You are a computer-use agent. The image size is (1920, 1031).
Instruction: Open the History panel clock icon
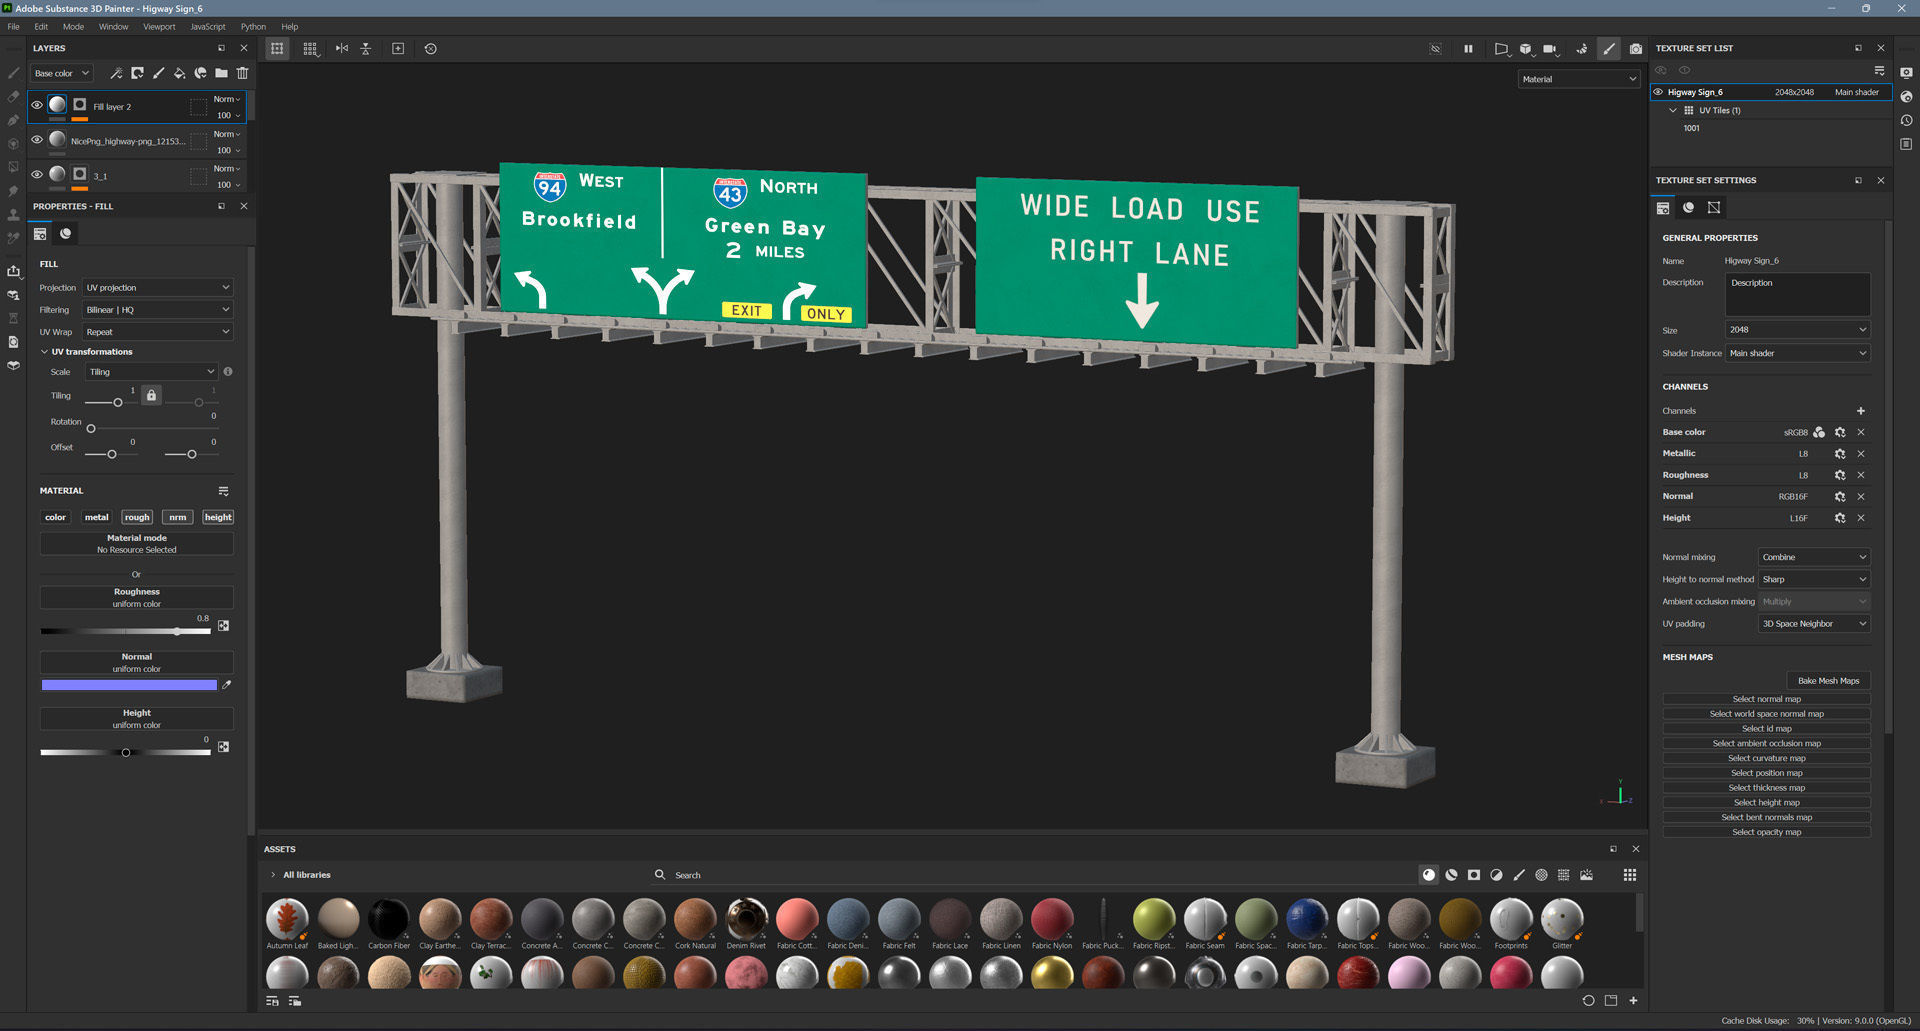pyautogui.click(x=1906, y=120)
